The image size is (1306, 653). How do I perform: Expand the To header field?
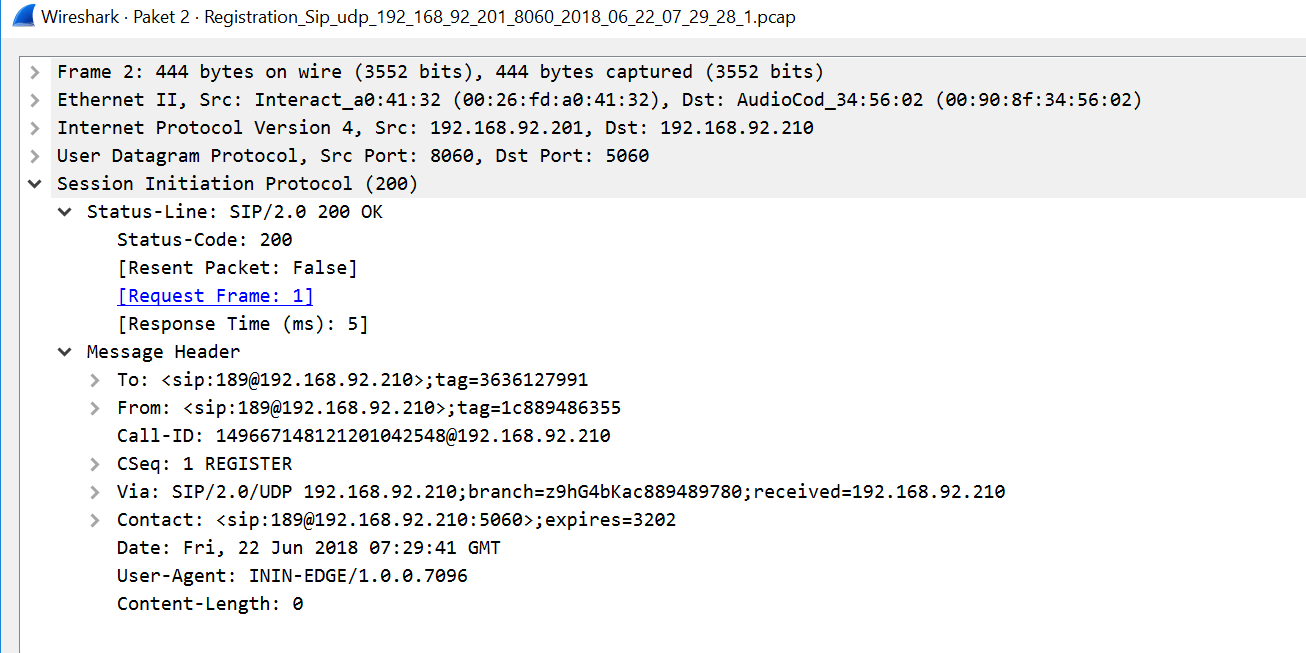(x=95, y=379)
